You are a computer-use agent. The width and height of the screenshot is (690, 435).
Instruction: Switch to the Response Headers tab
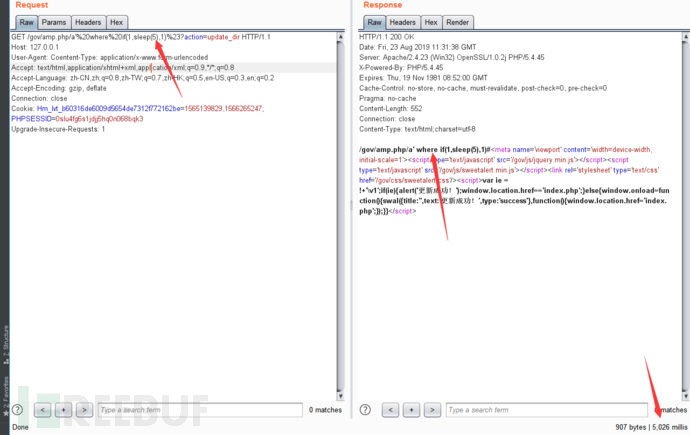point(403,22)
